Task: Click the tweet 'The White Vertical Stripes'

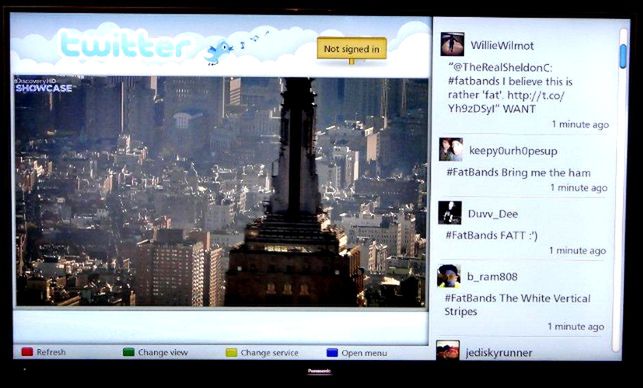Action: pyautogui.click(x=518, y=305)
